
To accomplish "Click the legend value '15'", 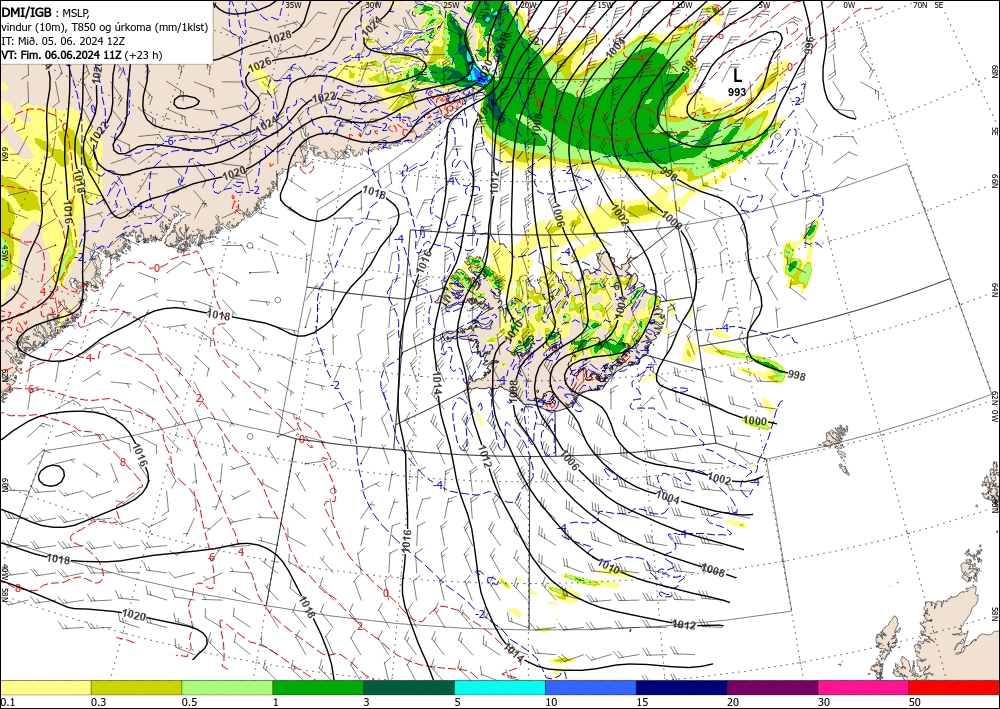I will pyautogui.click(x=642, y=702).
